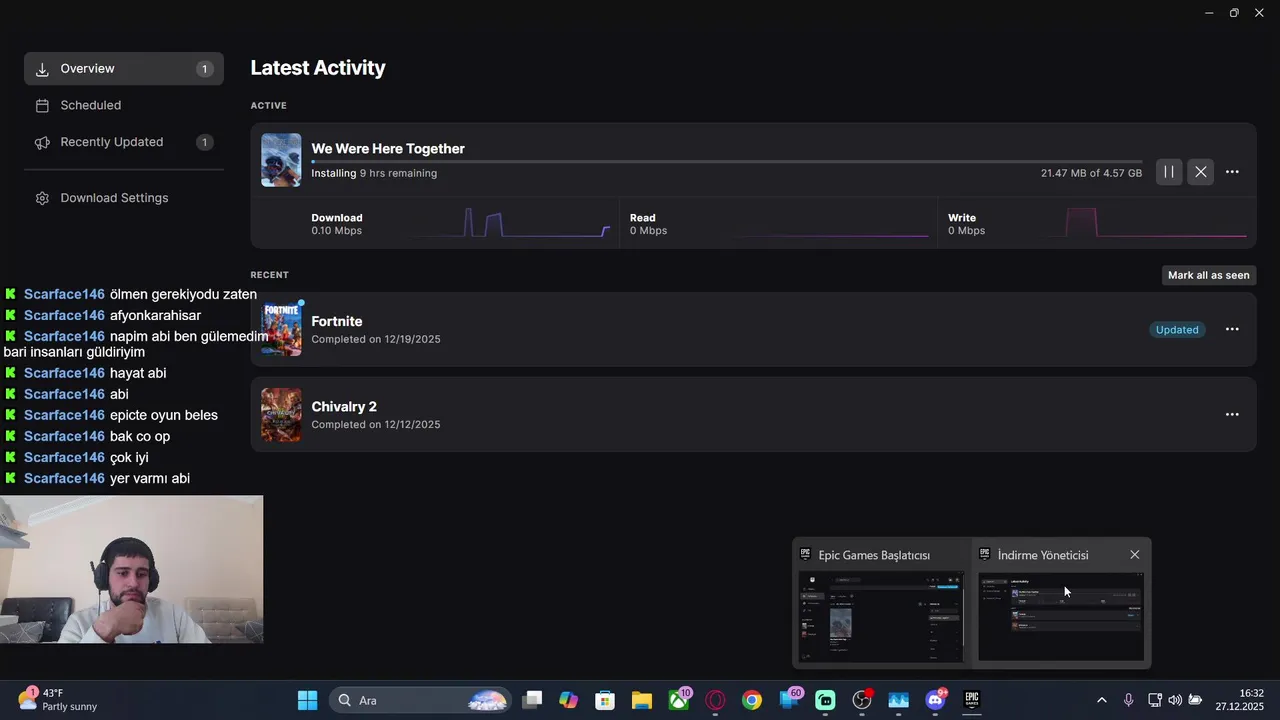The height and width of the screenshot is (720, 1280).
Task: Open File Explorer from the taskbar
Action: point(641,700)
